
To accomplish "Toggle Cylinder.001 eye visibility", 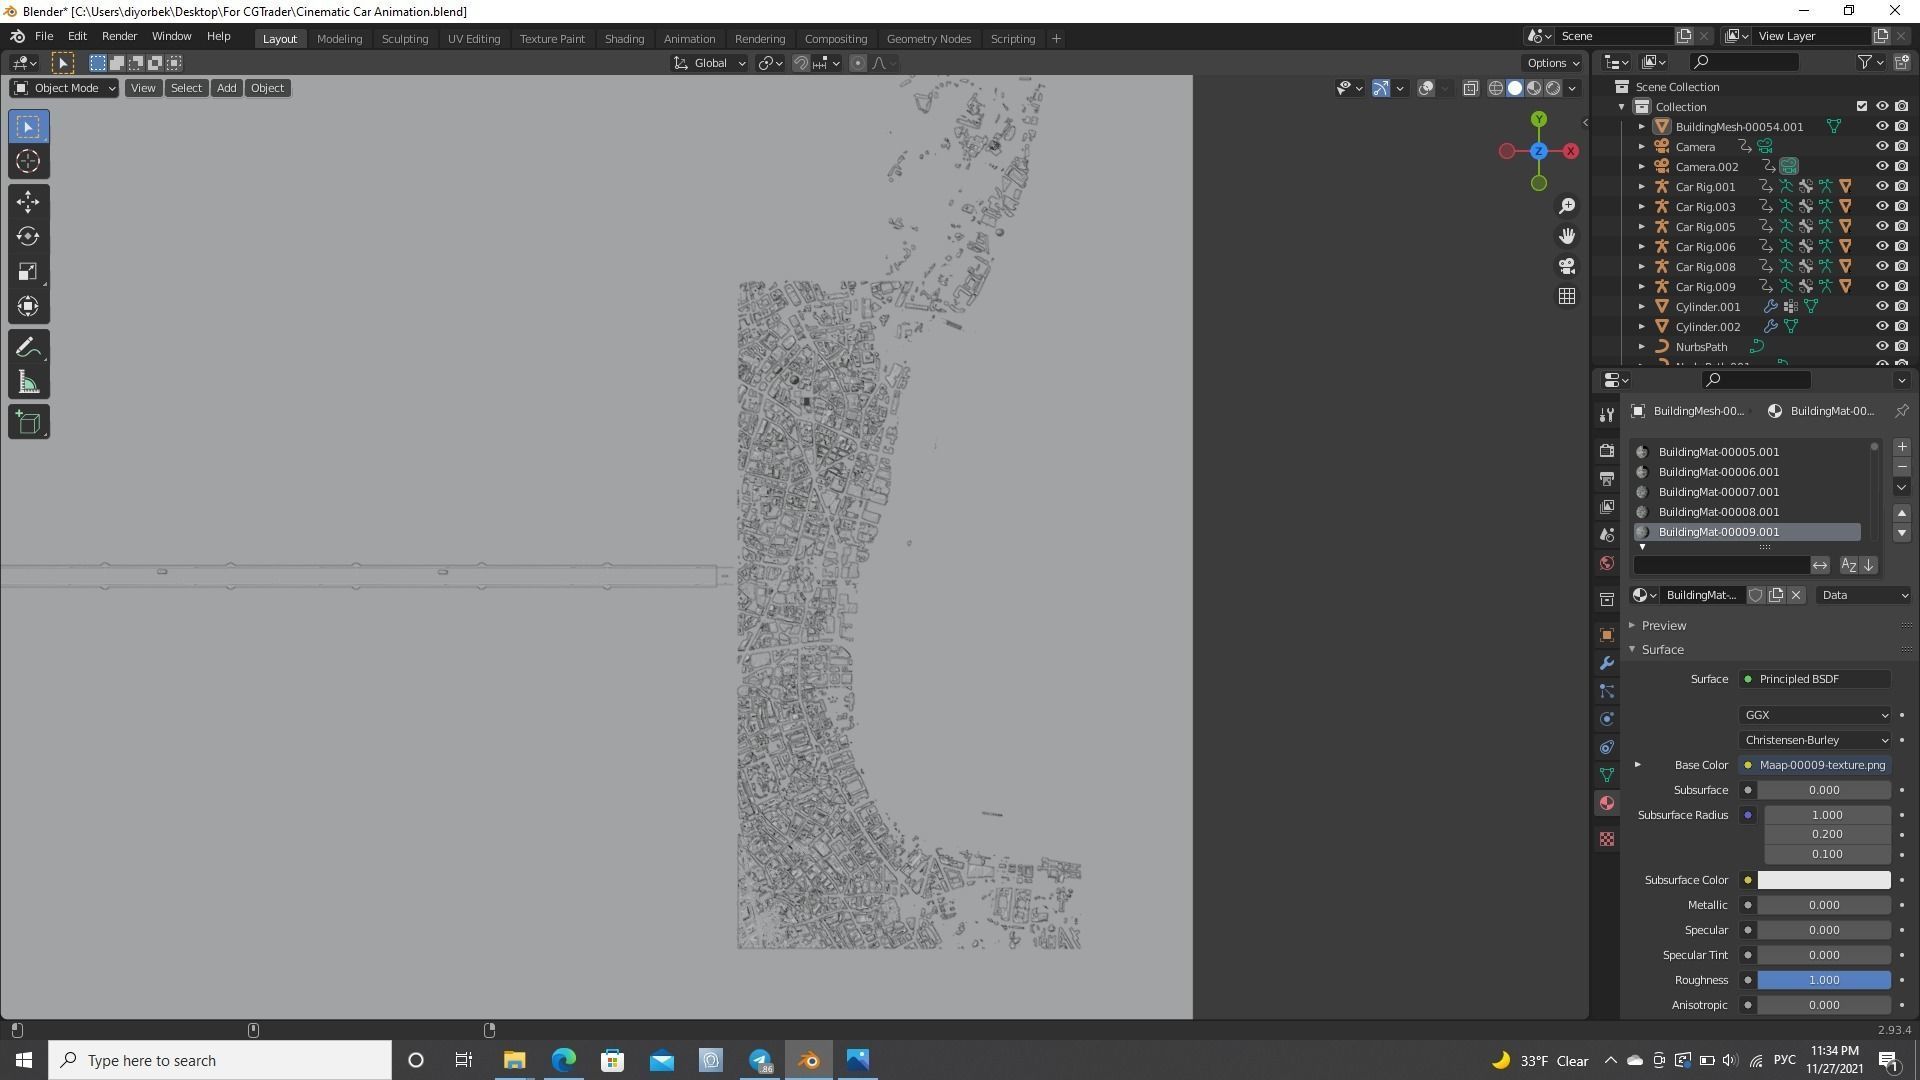I will (1881, 306).
